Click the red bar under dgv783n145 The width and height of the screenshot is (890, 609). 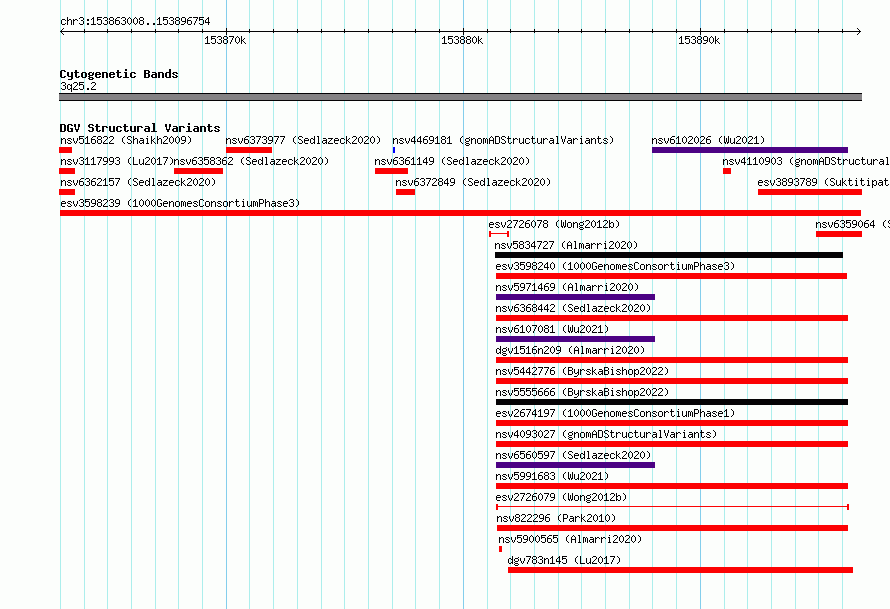pos(681,570)
